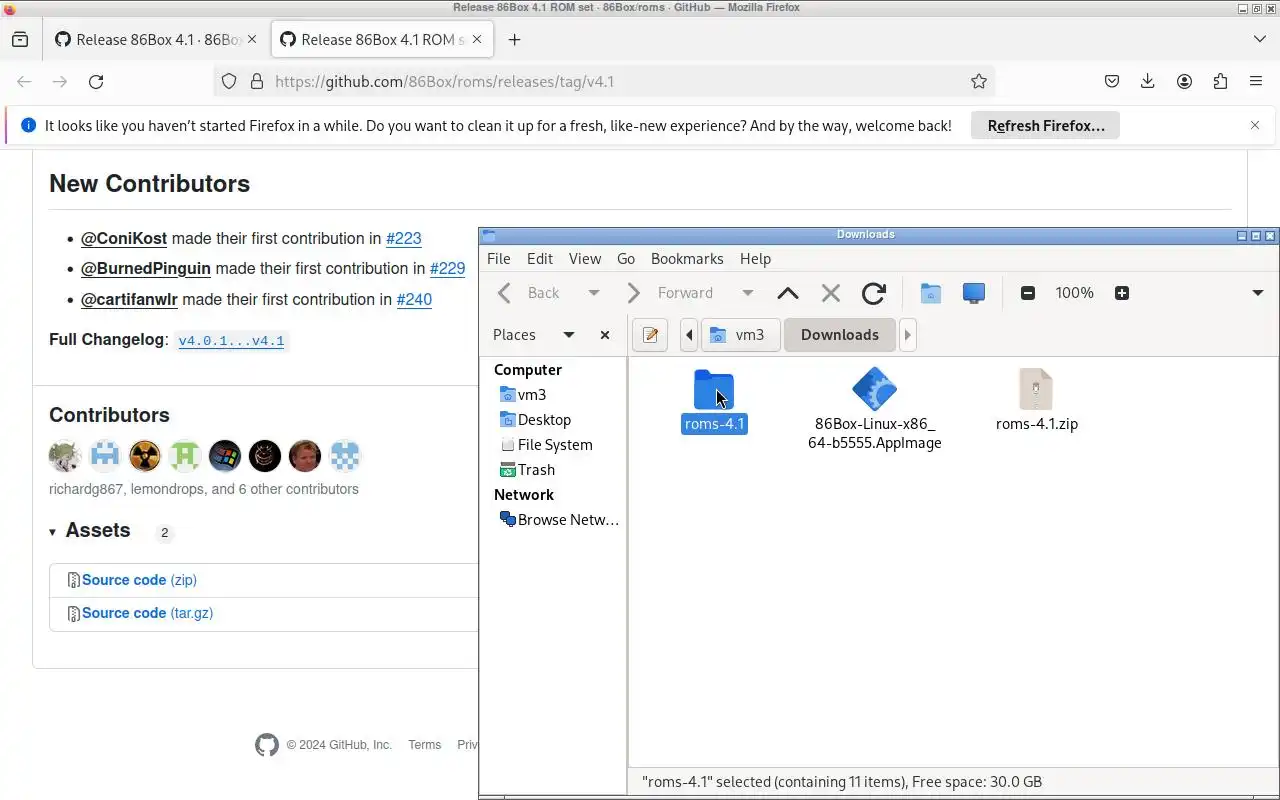Close the Places sidebar
This screenshot has width=1280, height=800.
click(x=605, y=335)
